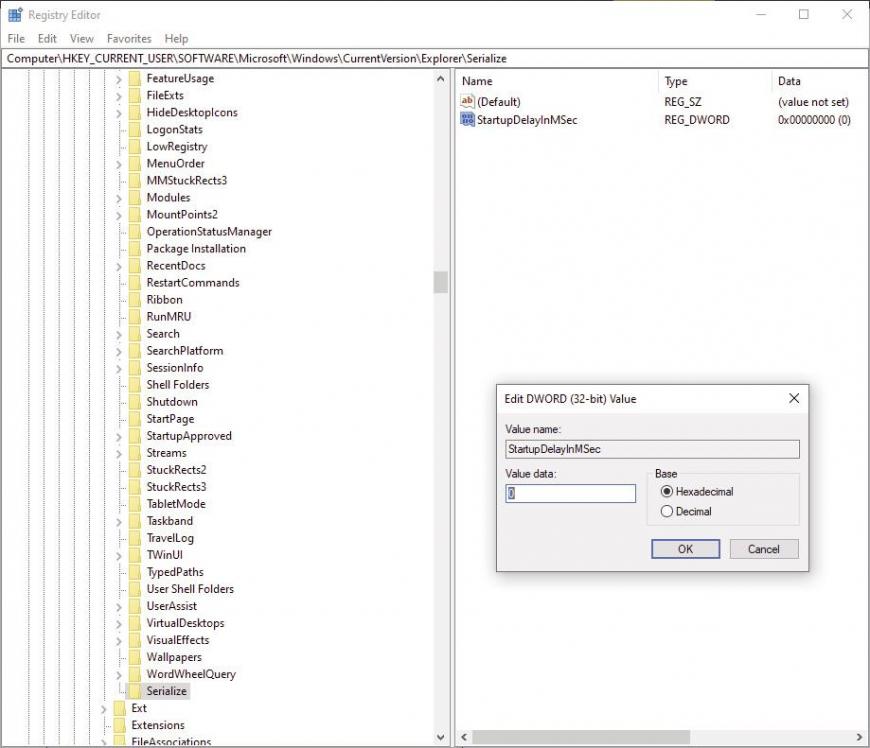This screenshot has width=870, height=748.
Task: Click the Value name field
Action: (x=652, y=449)
